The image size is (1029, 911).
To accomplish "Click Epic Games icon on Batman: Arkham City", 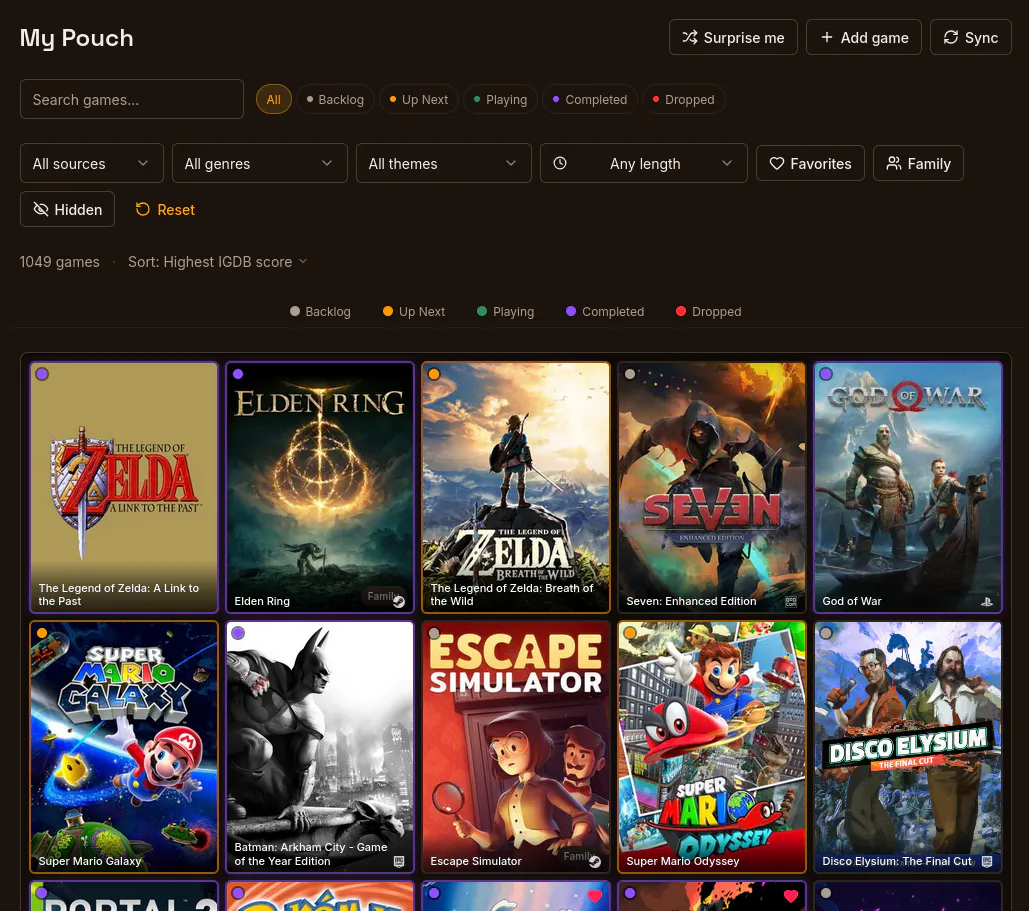I will [x=399, y=861].
